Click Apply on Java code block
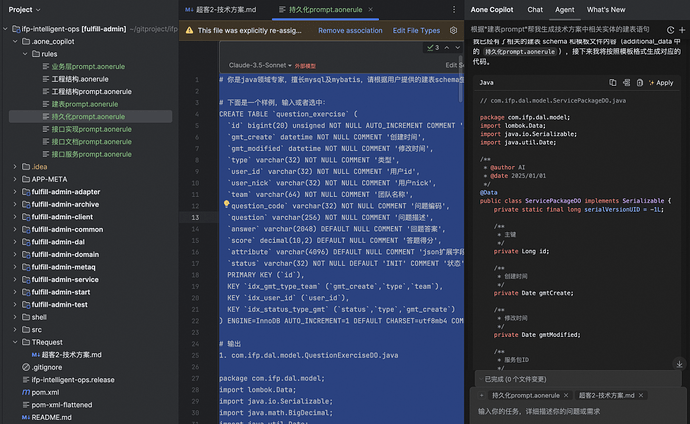 (x=661, y=83)
